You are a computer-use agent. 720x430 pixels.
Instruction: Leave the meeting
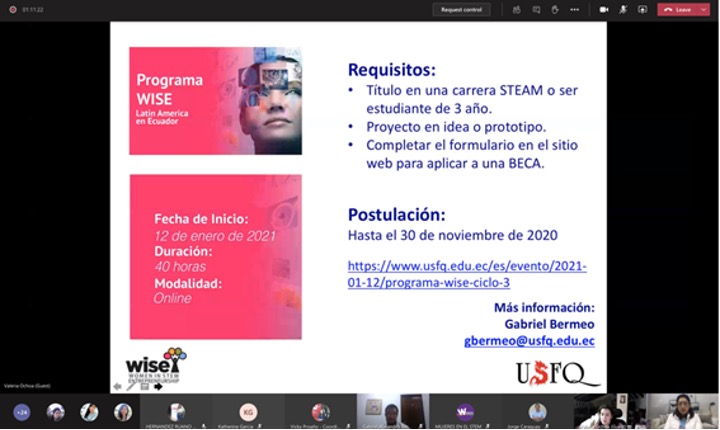[x=678, y=9]
